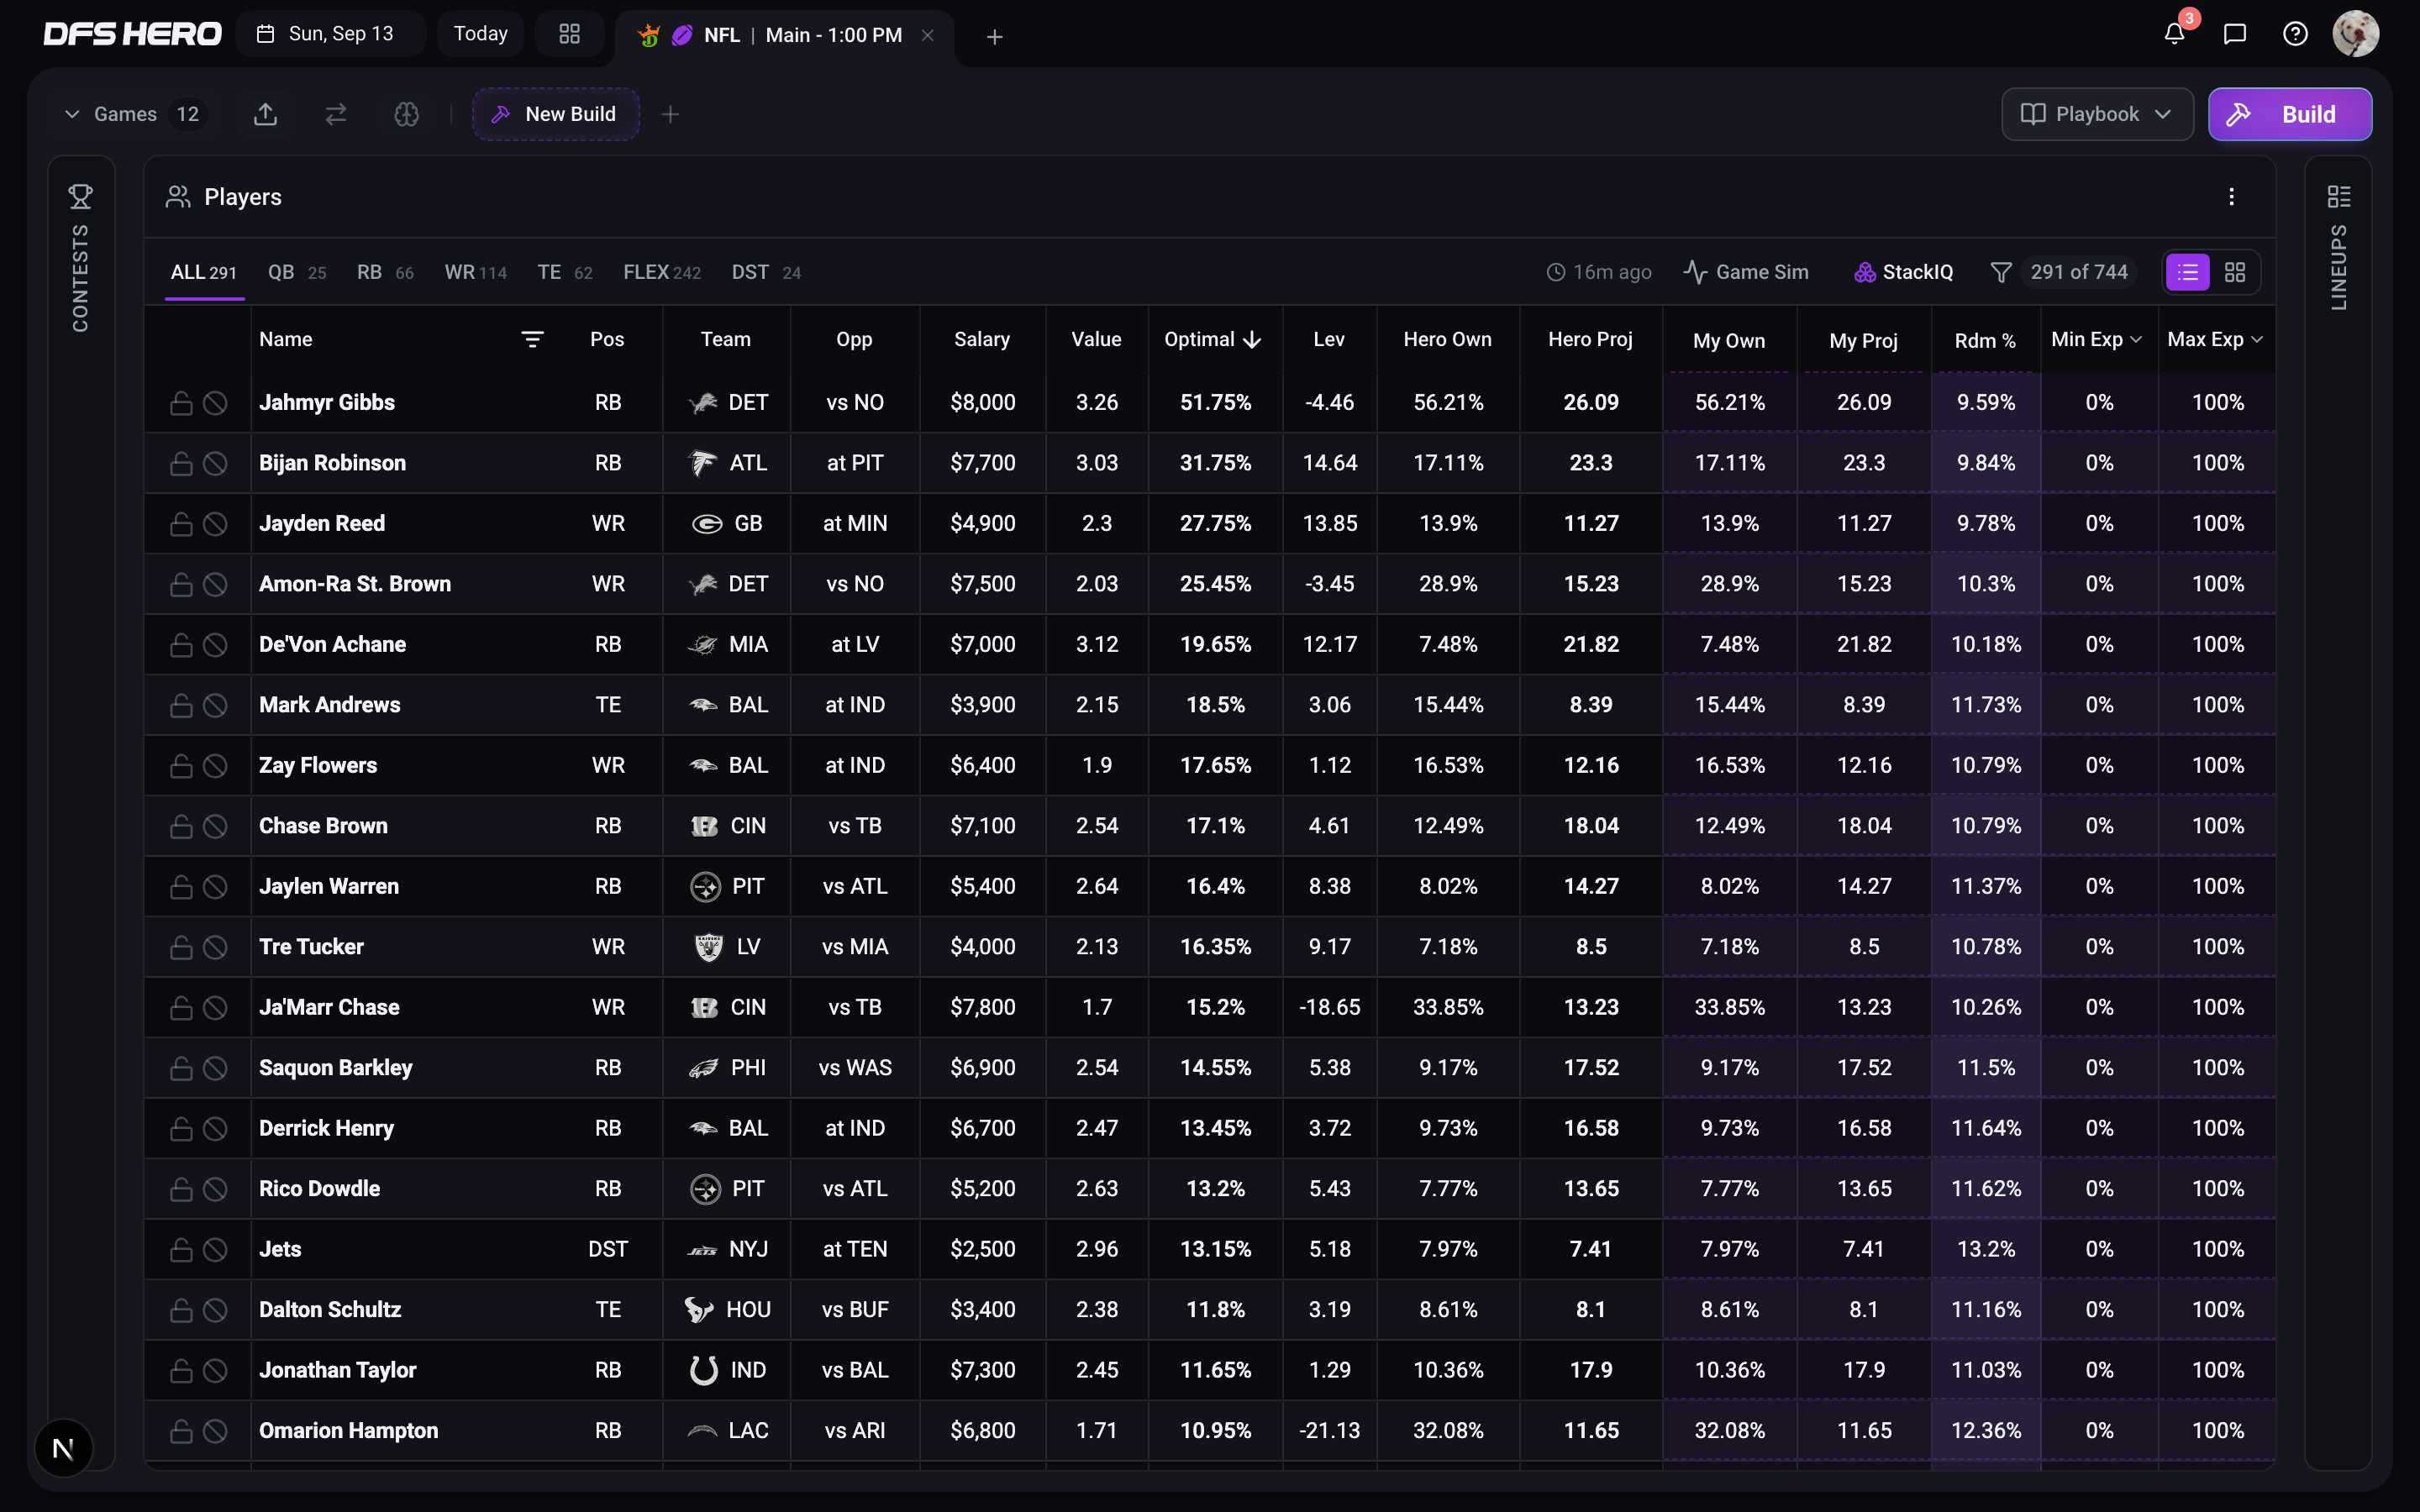
Task: Open the help question mark icon
Action: pos(2295,34)
